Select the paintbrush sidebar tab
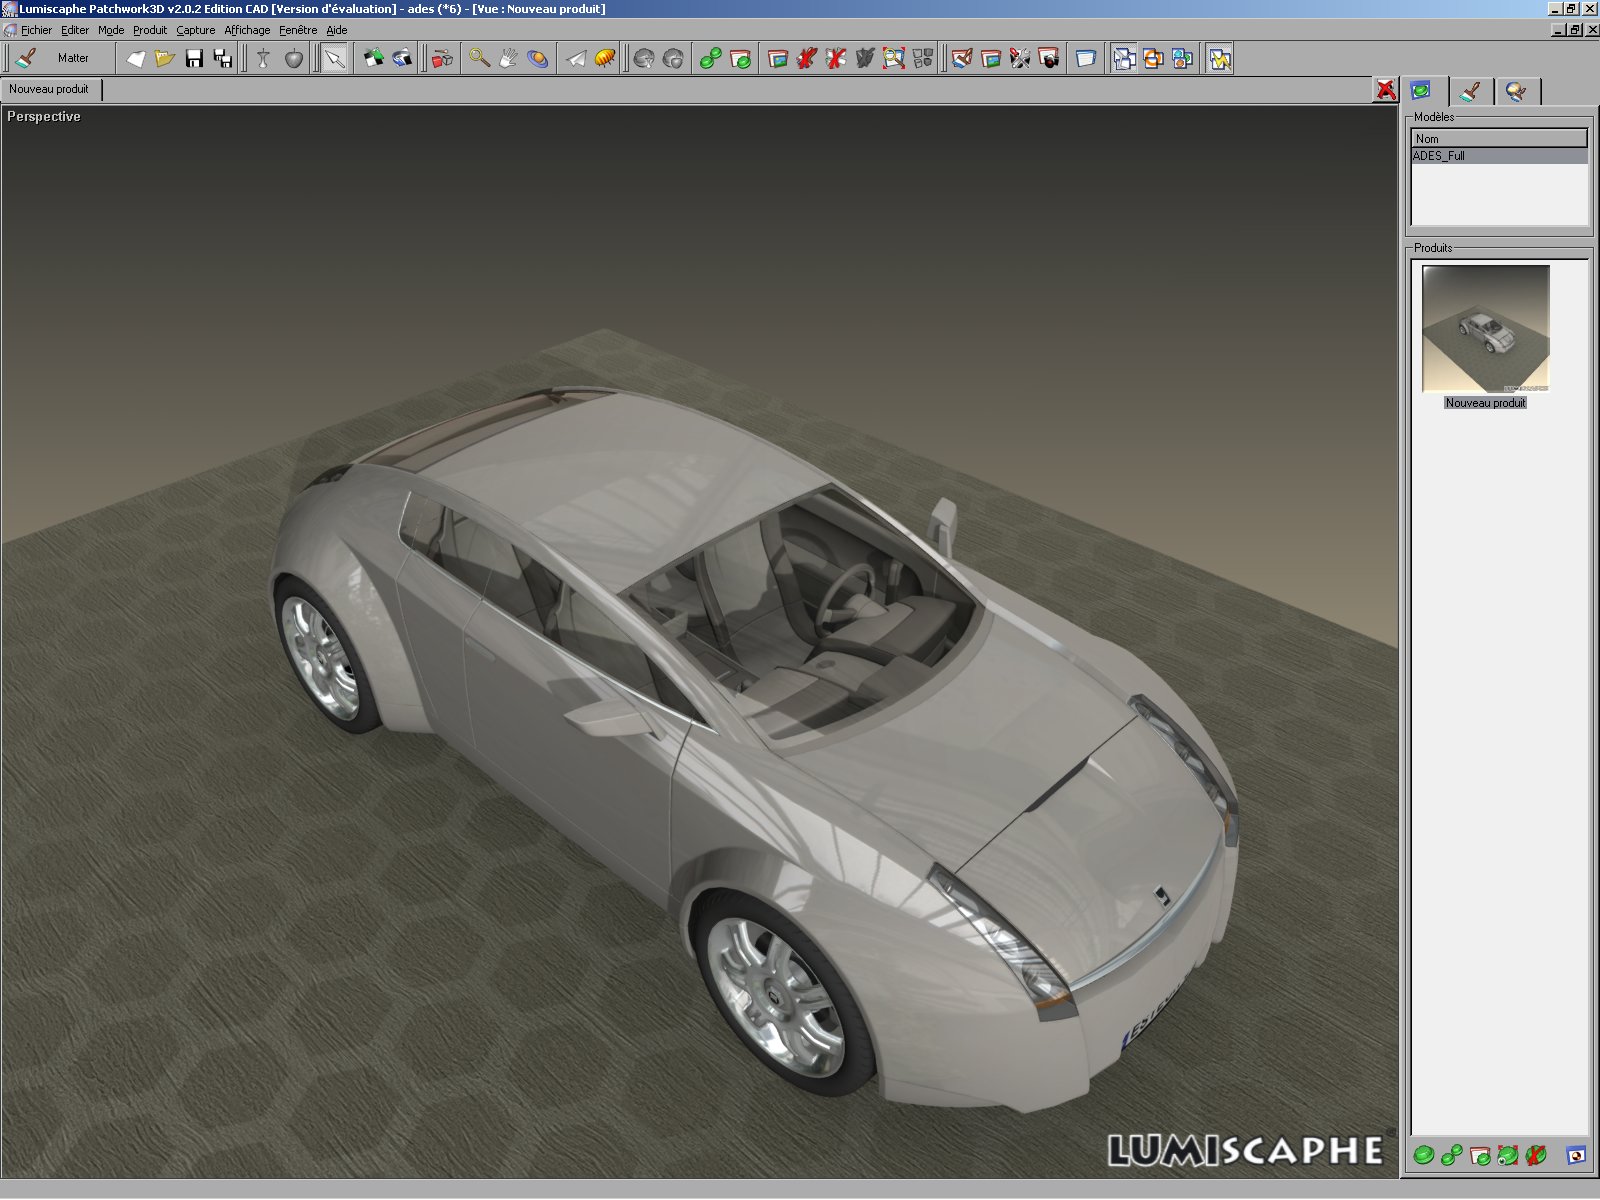1600x1200 pixels. pyautogui.click(x=1470, y=92)
